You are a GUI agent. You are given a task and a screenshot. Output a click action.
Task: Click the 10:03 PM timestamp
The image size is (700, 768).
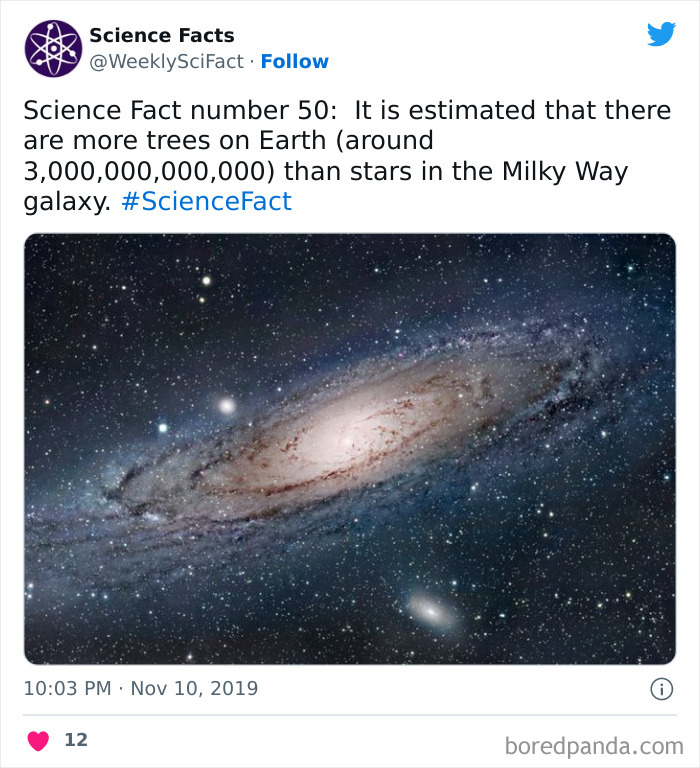pos(66,689)
